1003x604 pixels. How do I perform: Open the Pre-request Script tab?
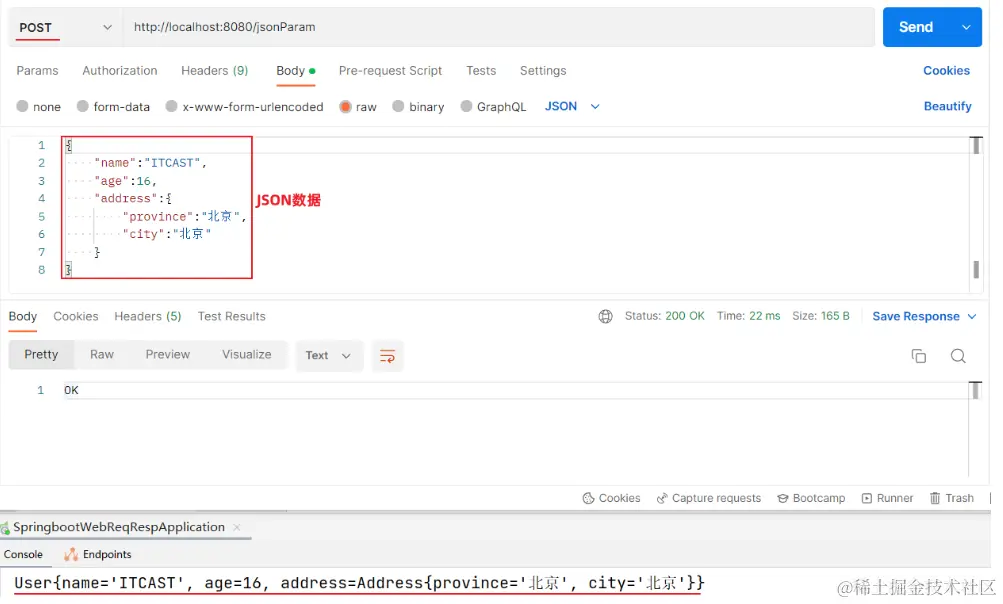click(390, 70)
